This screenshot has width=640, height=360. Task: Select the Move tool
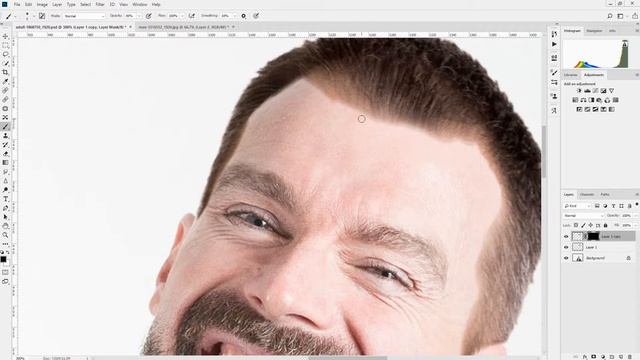pyautogui.click(x=5, y=36)
